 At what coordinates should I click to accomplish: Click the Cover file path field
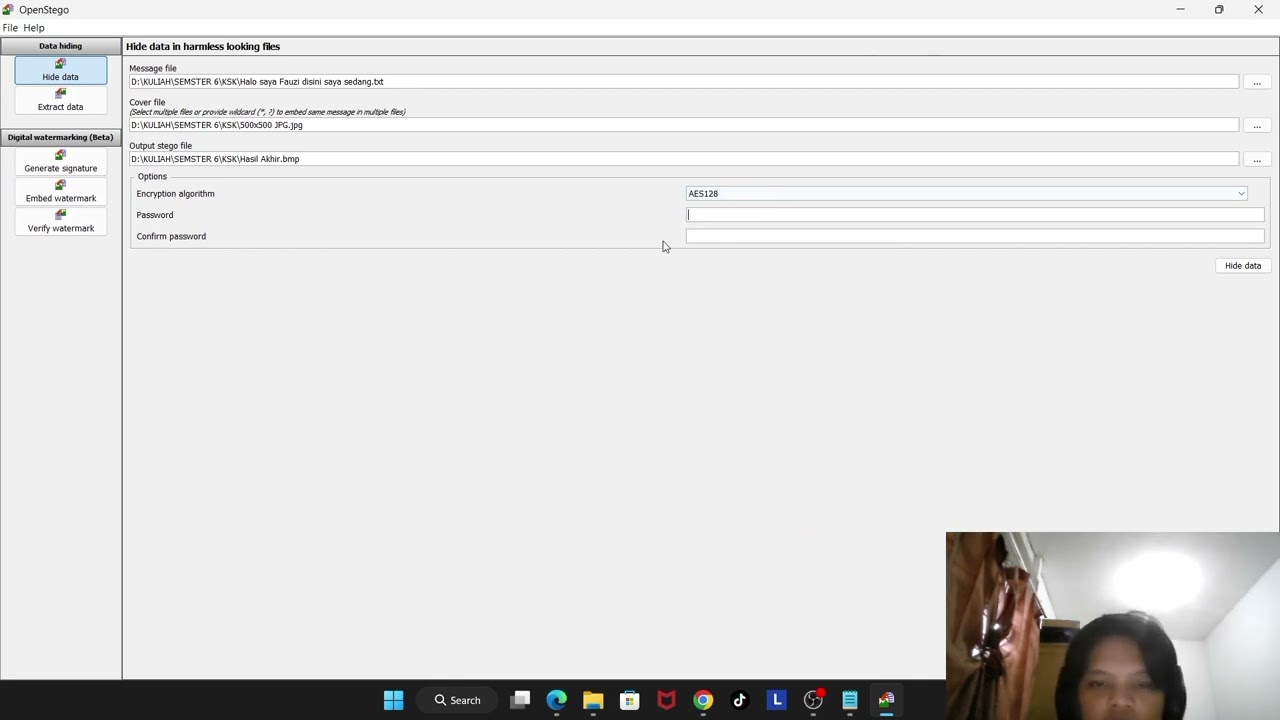pyautogui.click(x=684, y=125)
